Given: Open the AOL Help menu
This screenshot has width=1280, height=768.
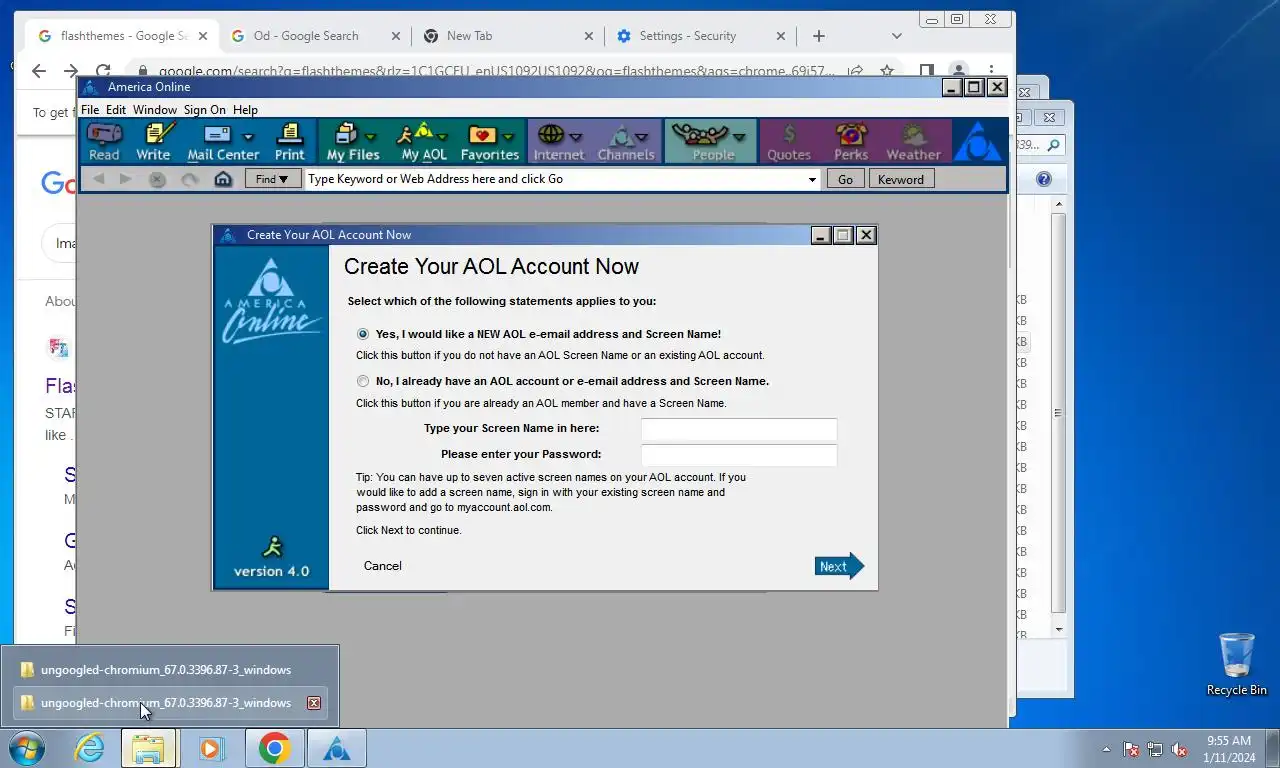Looking at the screenshot, I should click(x=245, y=110).
